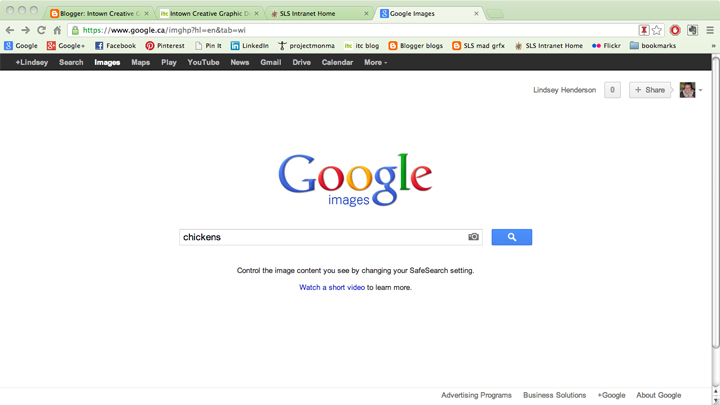The image size is (720, 405).
Task: Open the About Google footer link
Action: [x=658, y=395]
